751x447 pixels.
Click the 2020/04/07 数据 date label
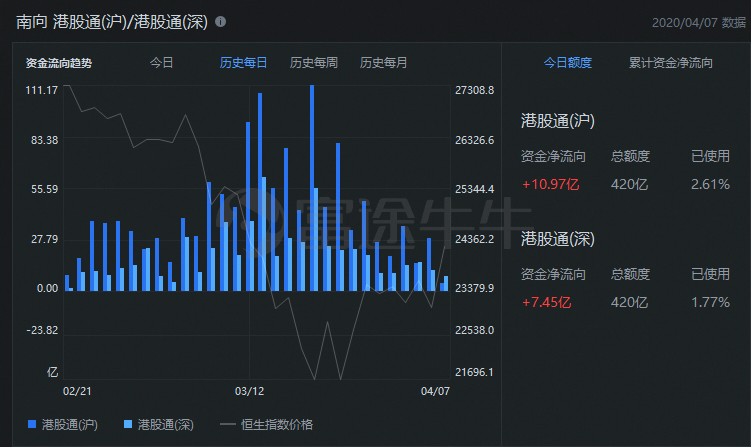(699, 23)
